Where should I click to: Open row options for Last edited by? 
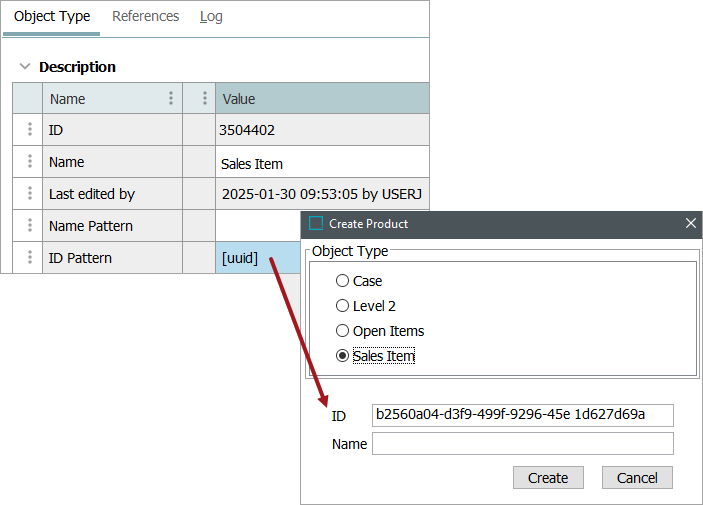tap(29, 194)
